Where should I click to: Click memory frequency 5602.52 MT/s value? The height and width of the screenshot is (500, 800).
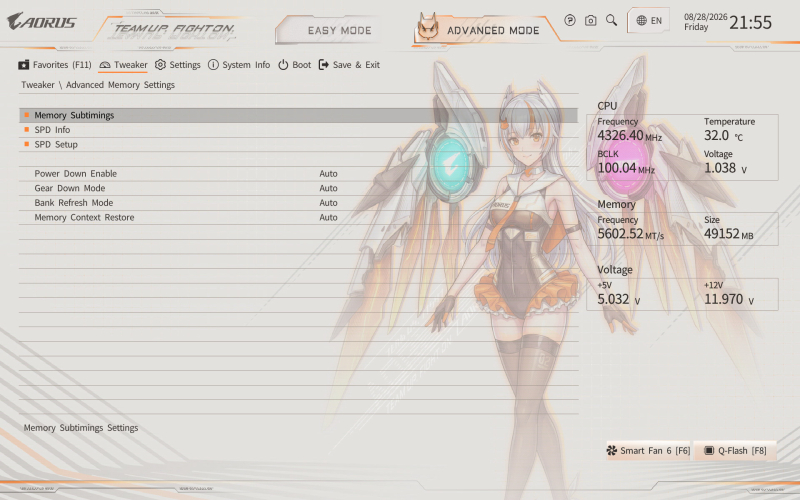pos(631,234)
